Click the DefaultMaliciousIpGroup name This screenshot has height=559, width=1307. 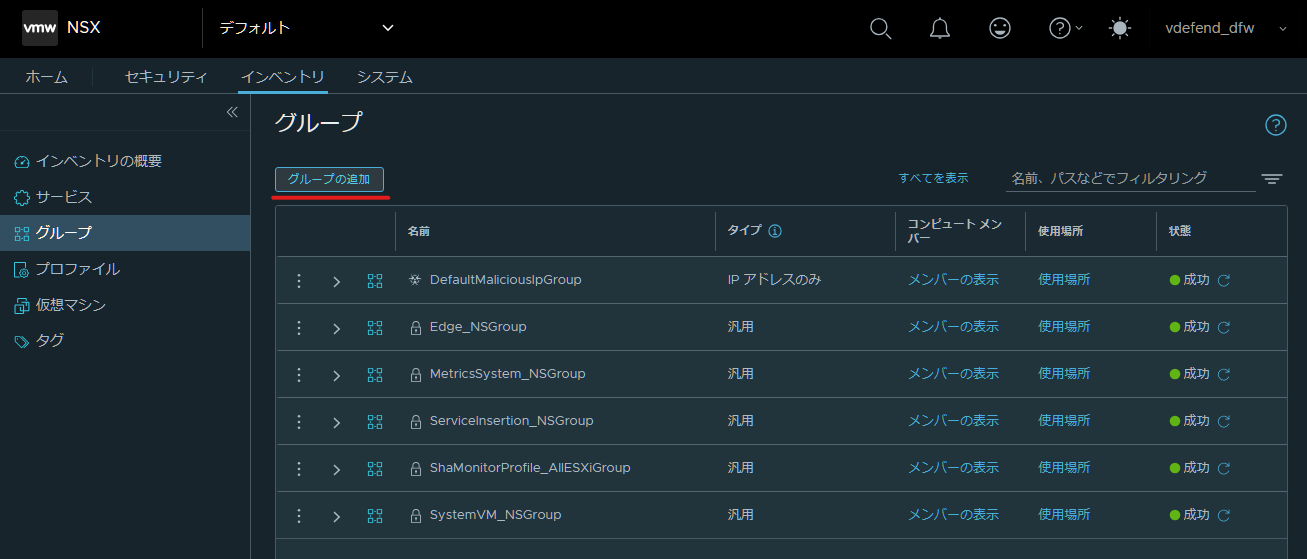coord(505,280)
